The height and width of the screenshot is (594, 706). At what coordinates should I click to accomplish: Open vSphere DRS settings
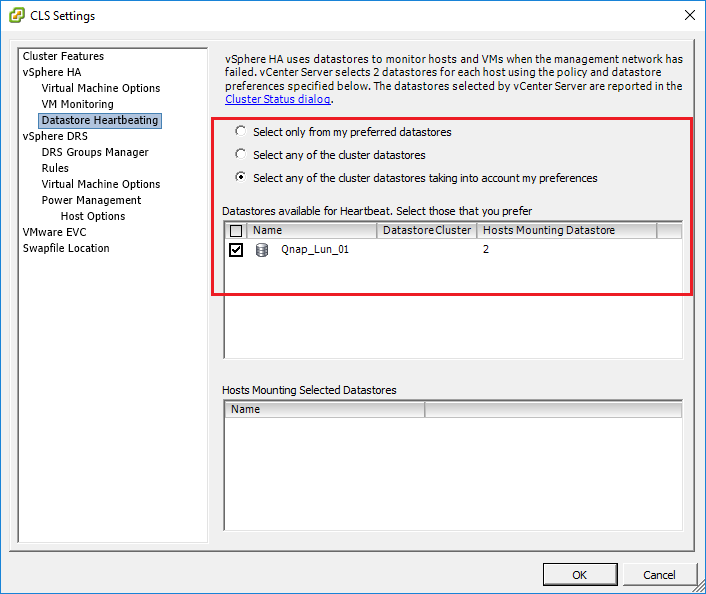[55, 136]
